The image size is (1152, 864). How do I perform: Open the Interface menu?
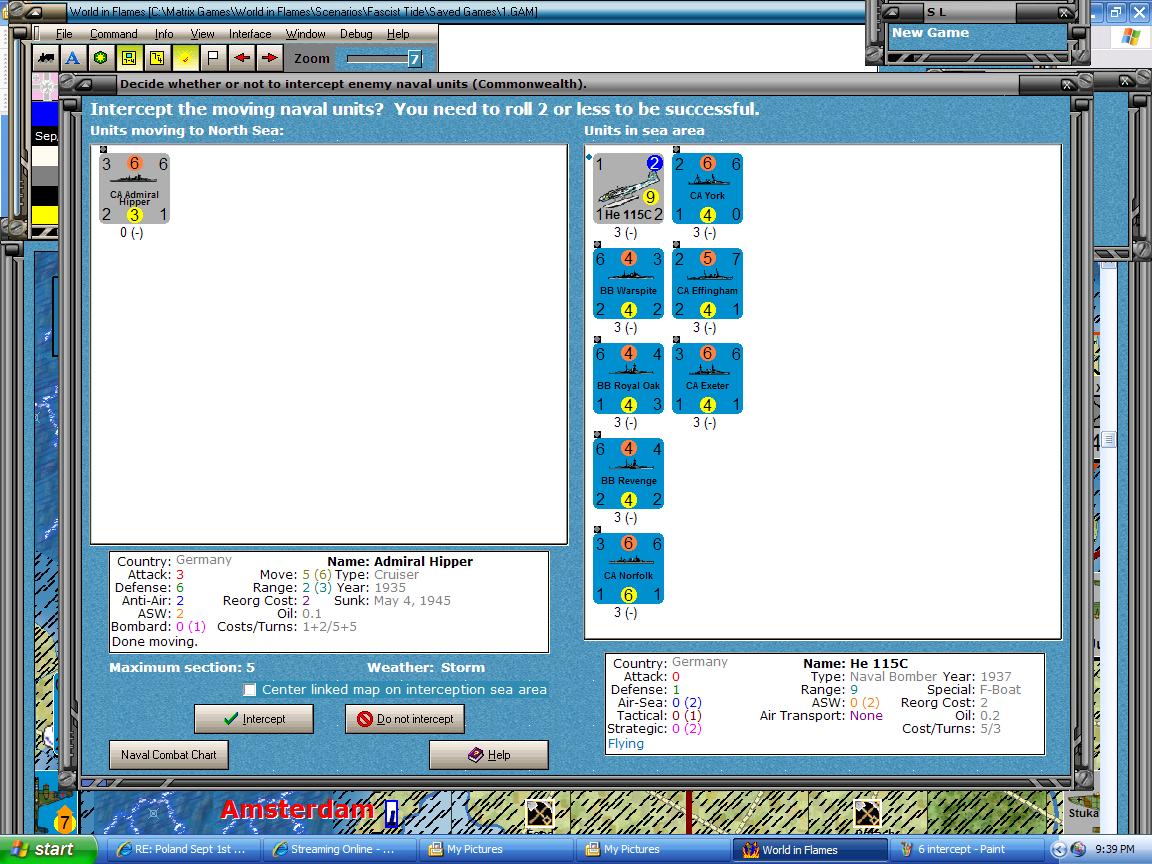click(x=250, y=34)
